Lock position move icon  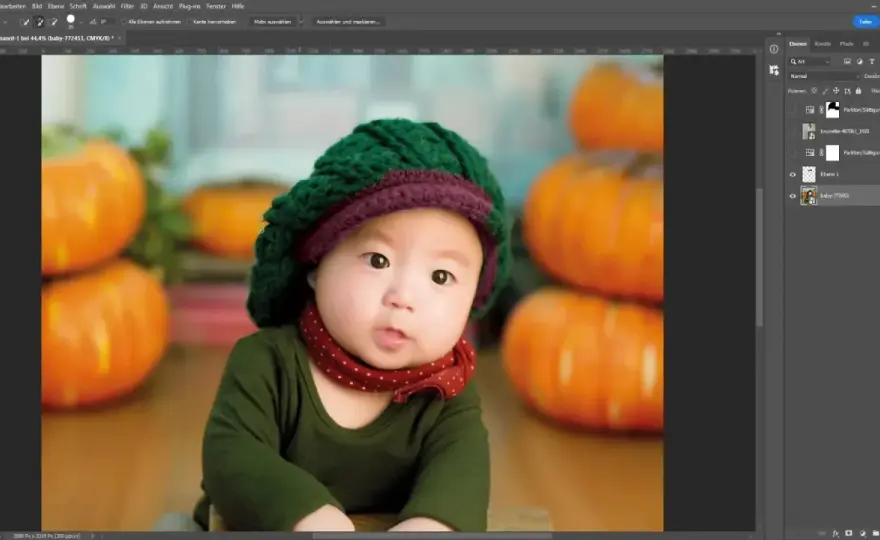click(x=836, y=90)
